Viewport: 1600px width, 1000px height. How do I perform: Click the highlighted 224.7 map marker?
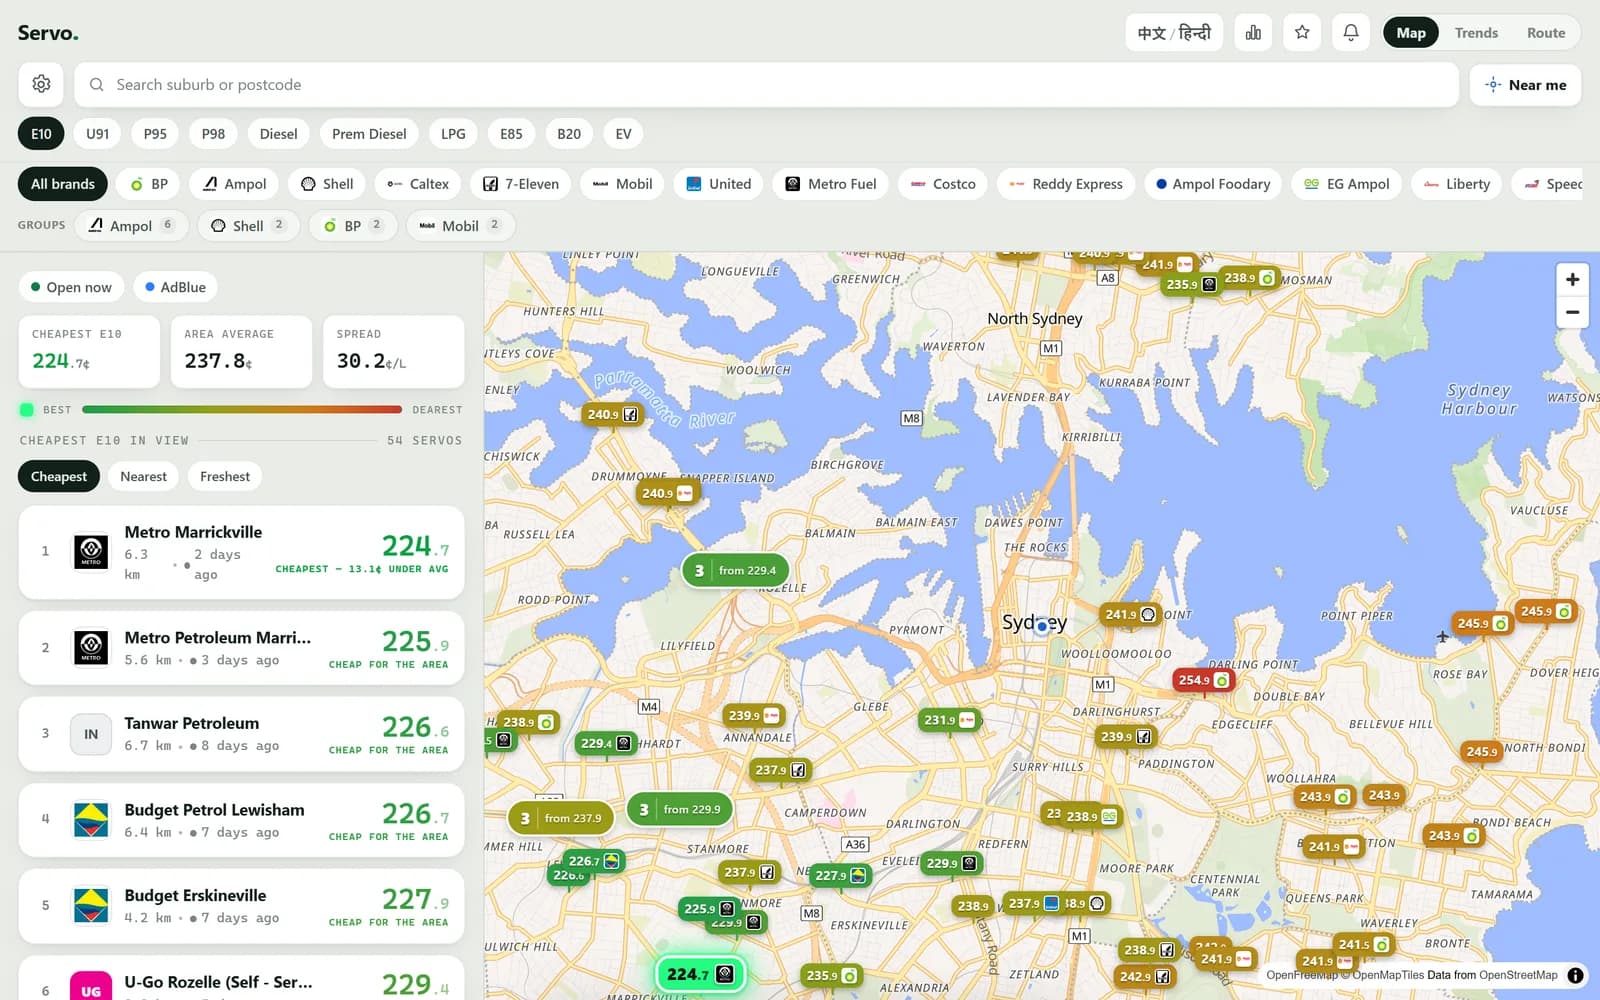coord(700,974)
